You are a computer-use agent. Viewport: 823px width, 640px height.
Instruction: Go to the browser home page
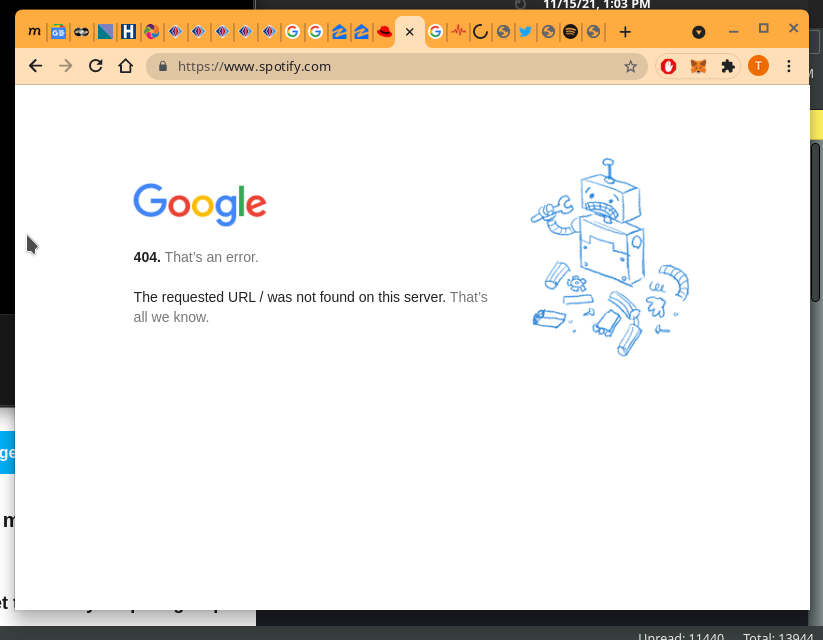click(125, 66)
